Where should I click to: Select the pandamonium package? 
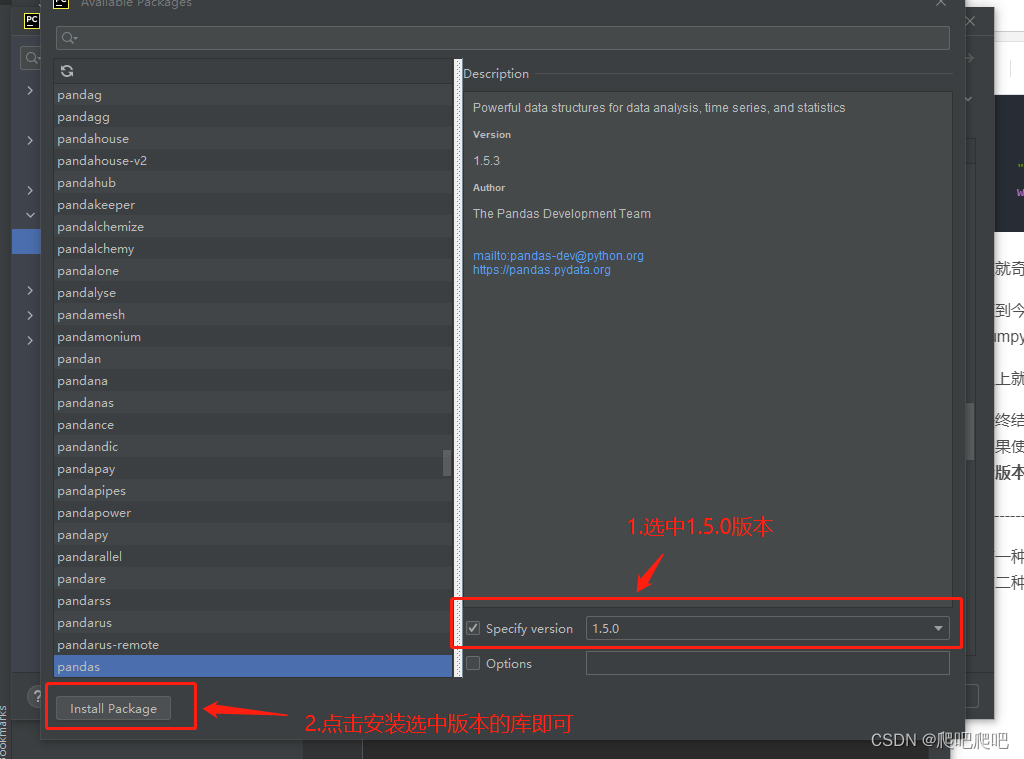[253, 336]
